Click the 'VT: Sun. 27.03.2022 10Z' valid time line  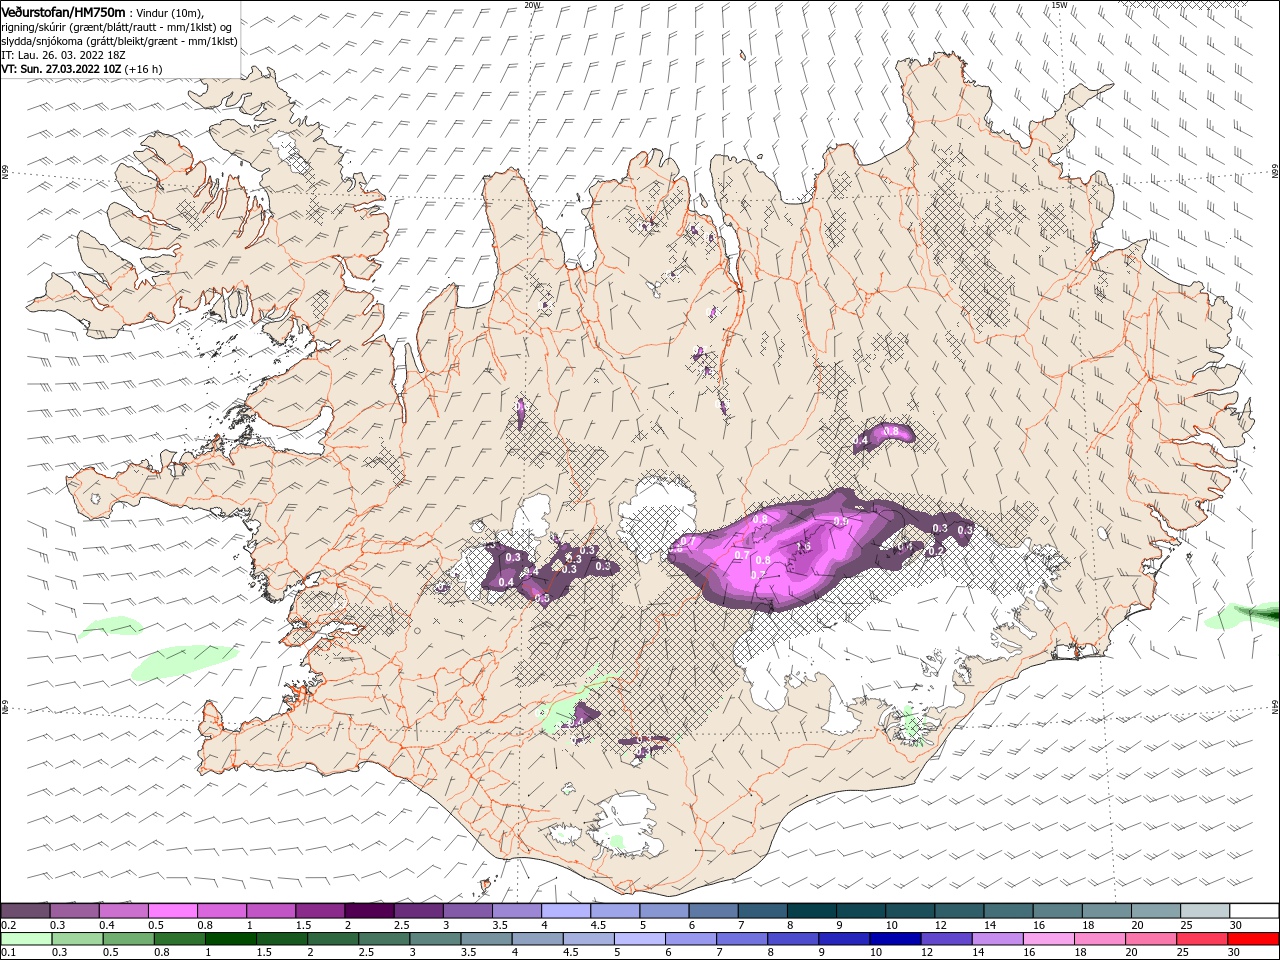point(62,69)
